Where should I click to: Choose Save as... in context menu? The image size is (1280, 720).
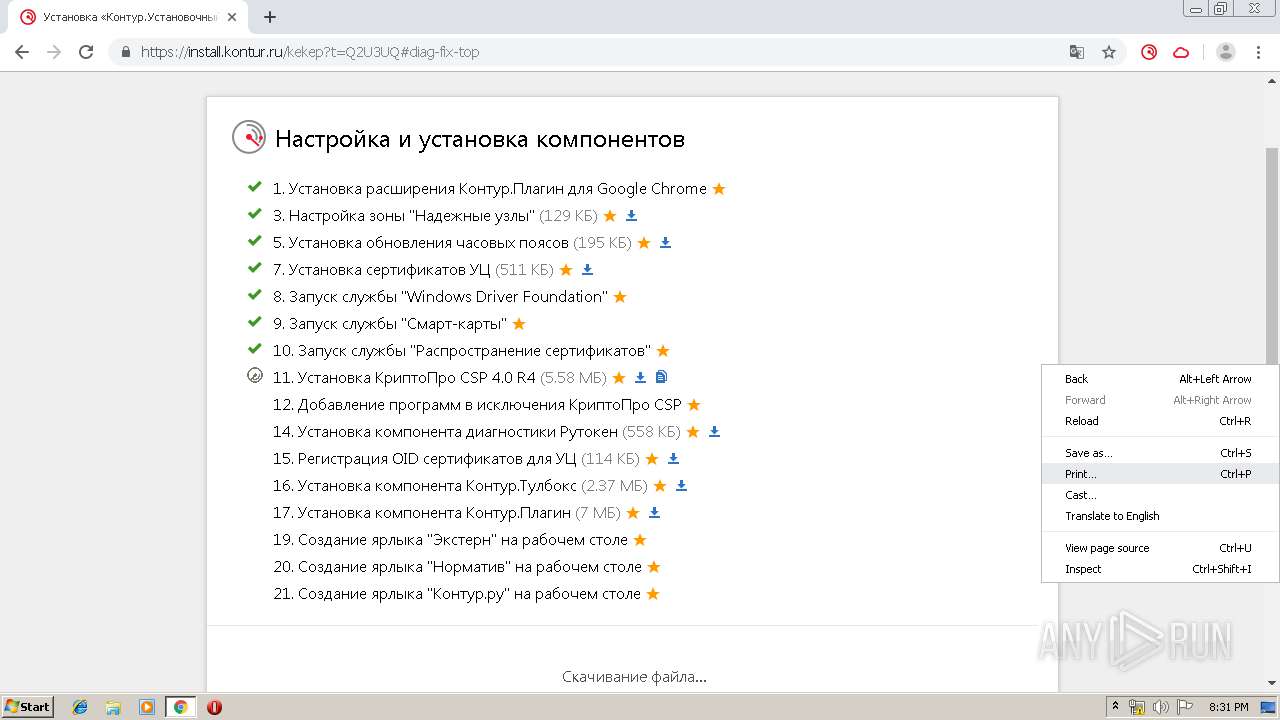1160,453
